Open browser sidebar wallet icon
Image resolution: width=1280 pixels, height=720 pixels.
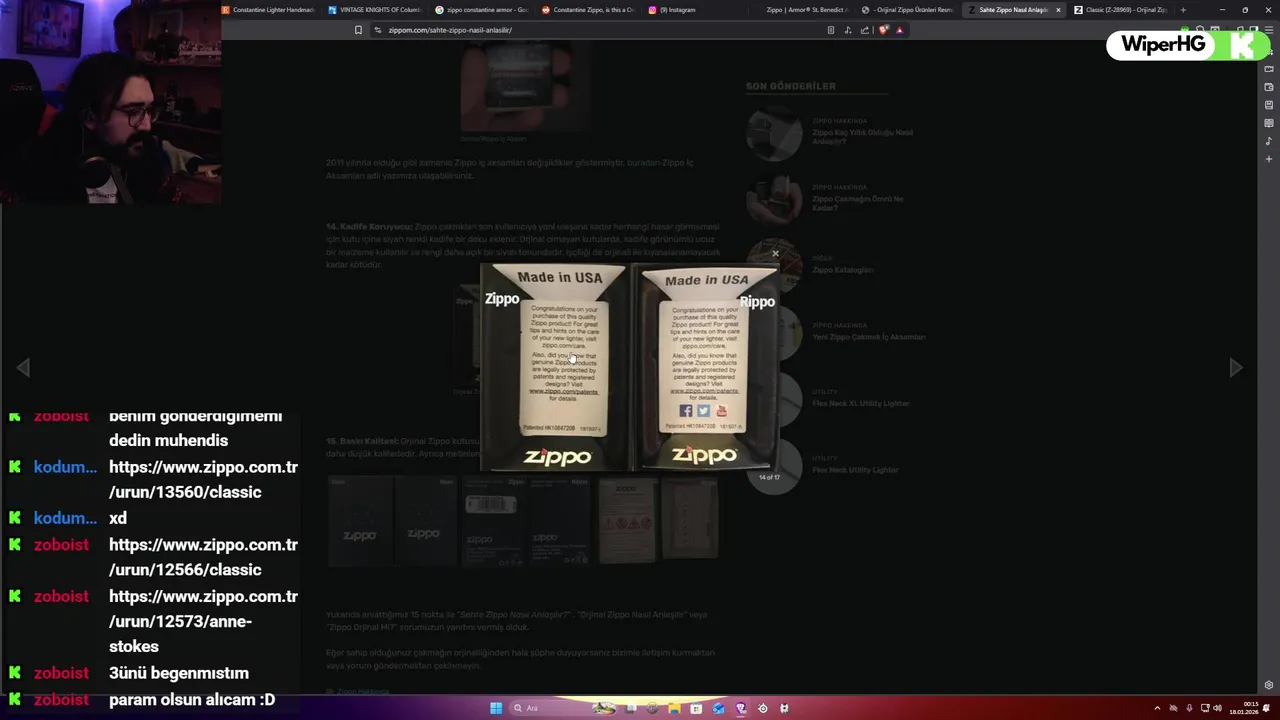point(1269,87)
